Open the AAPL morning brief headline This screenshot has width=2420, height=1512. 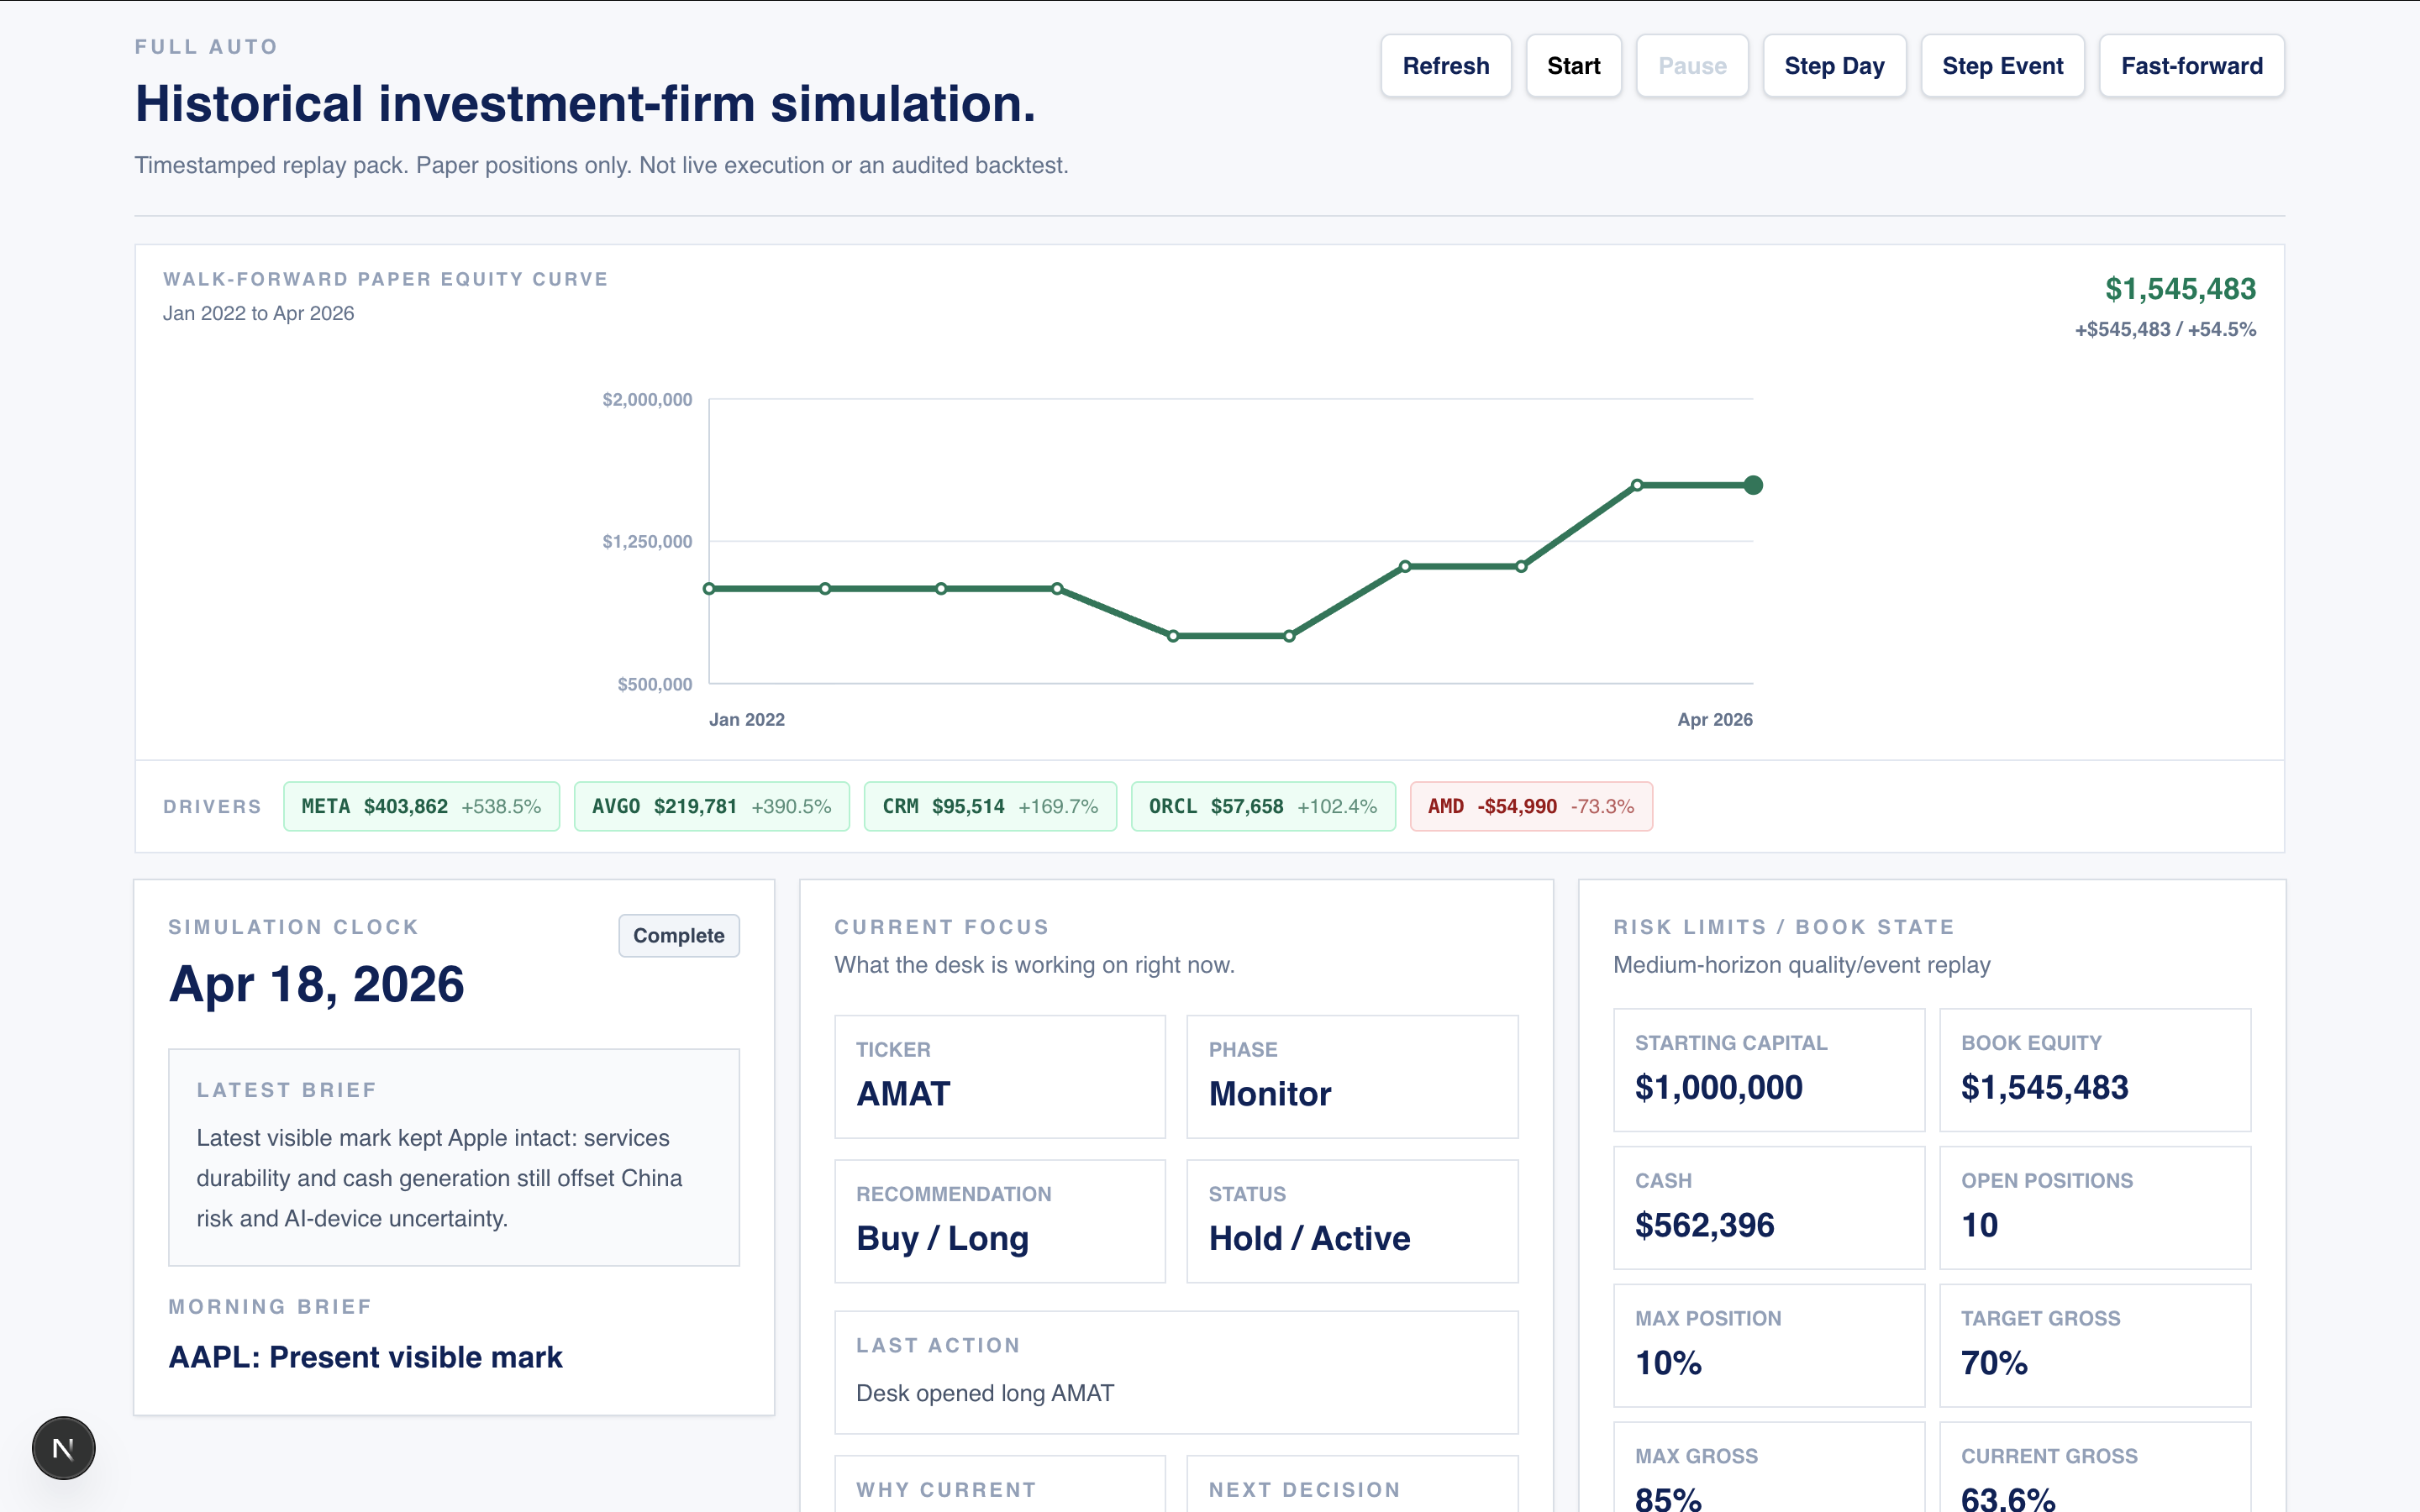pos(365,1357)
